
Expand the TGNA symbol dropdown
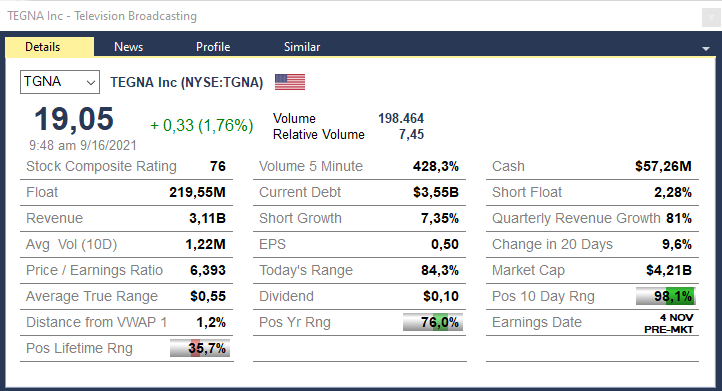point(60,82)
